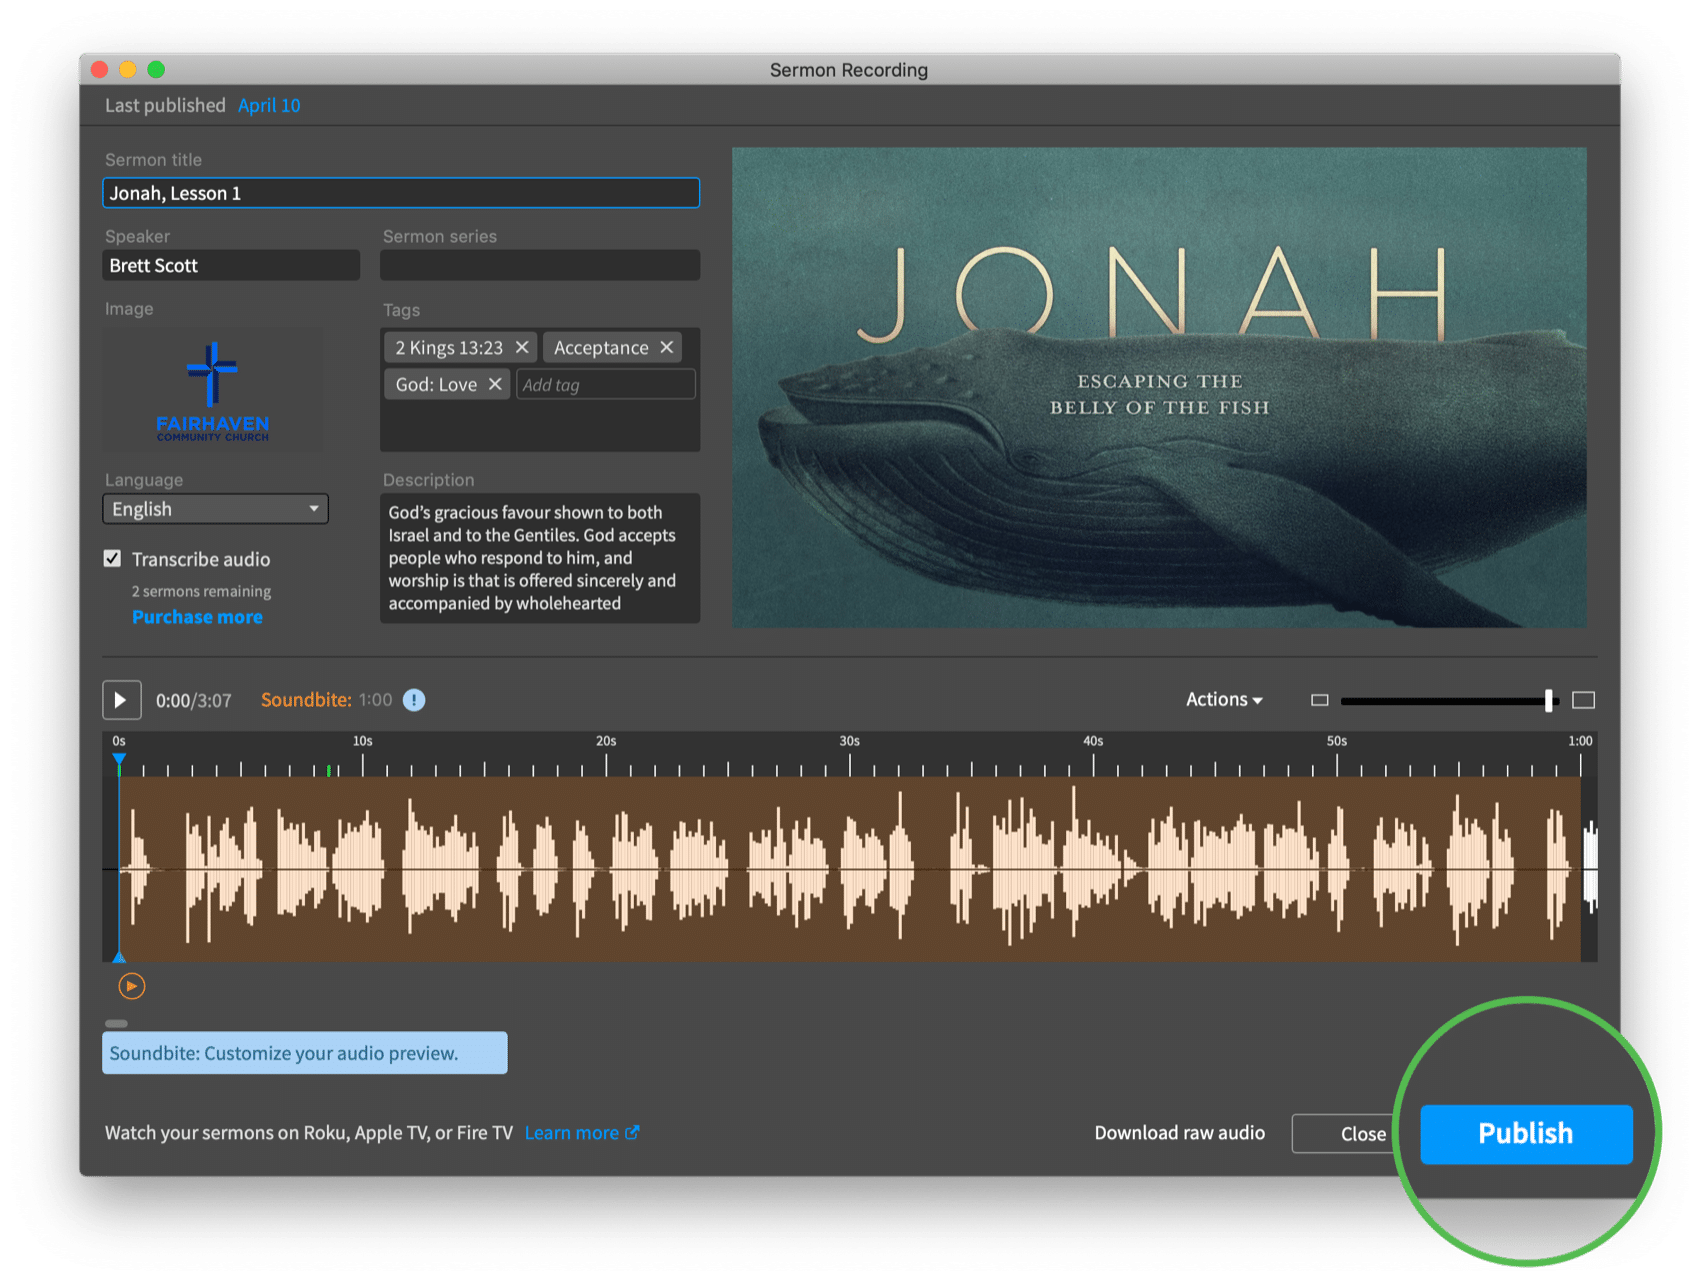Click the Add tag input field
Image resolution: width=1700 pixels, height=1281 pixels.
pyautogui.click(x=606, y=385)
